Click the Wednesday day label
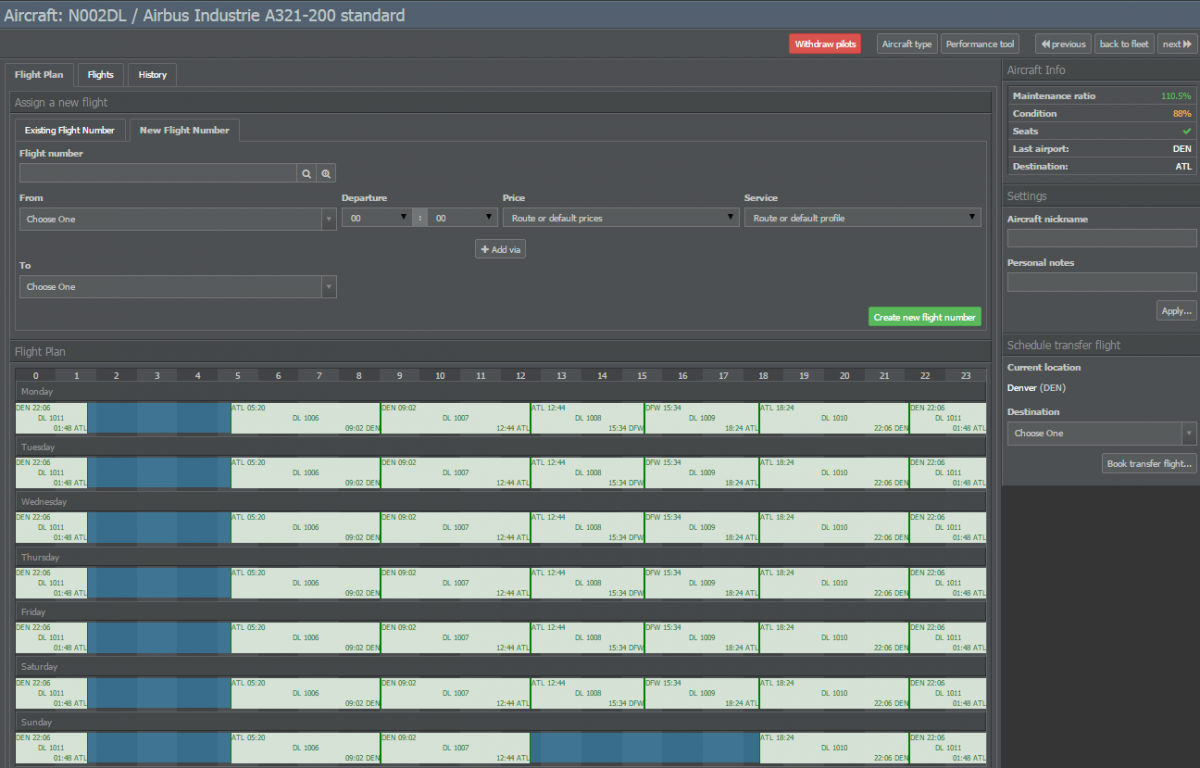This screenshot has width=1200, height=768. click(44, 502)
